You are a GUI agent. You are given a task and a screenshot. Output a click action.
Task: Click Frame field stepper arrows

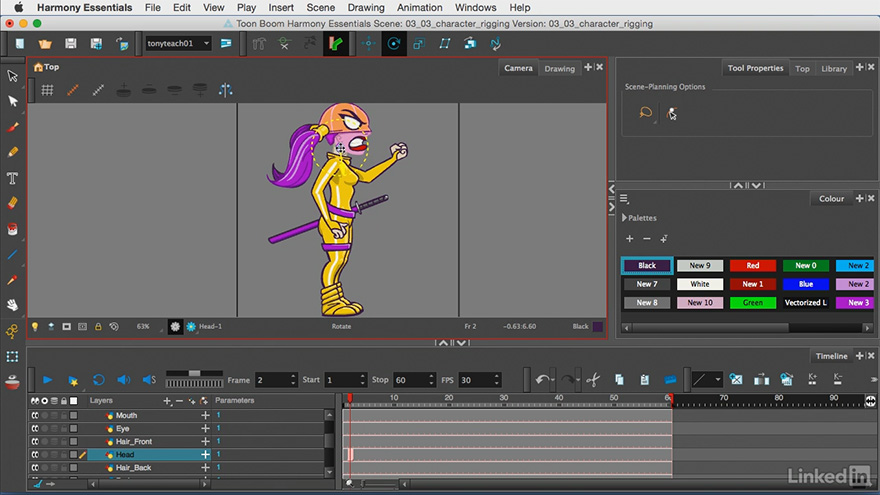(x=292, y=380)
